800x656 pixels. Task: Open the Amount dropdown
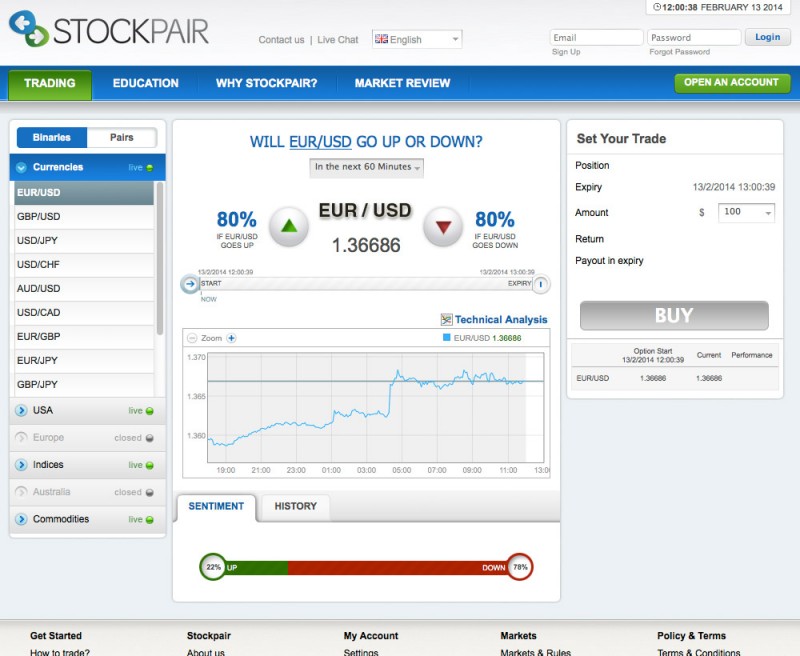point(746,212)
